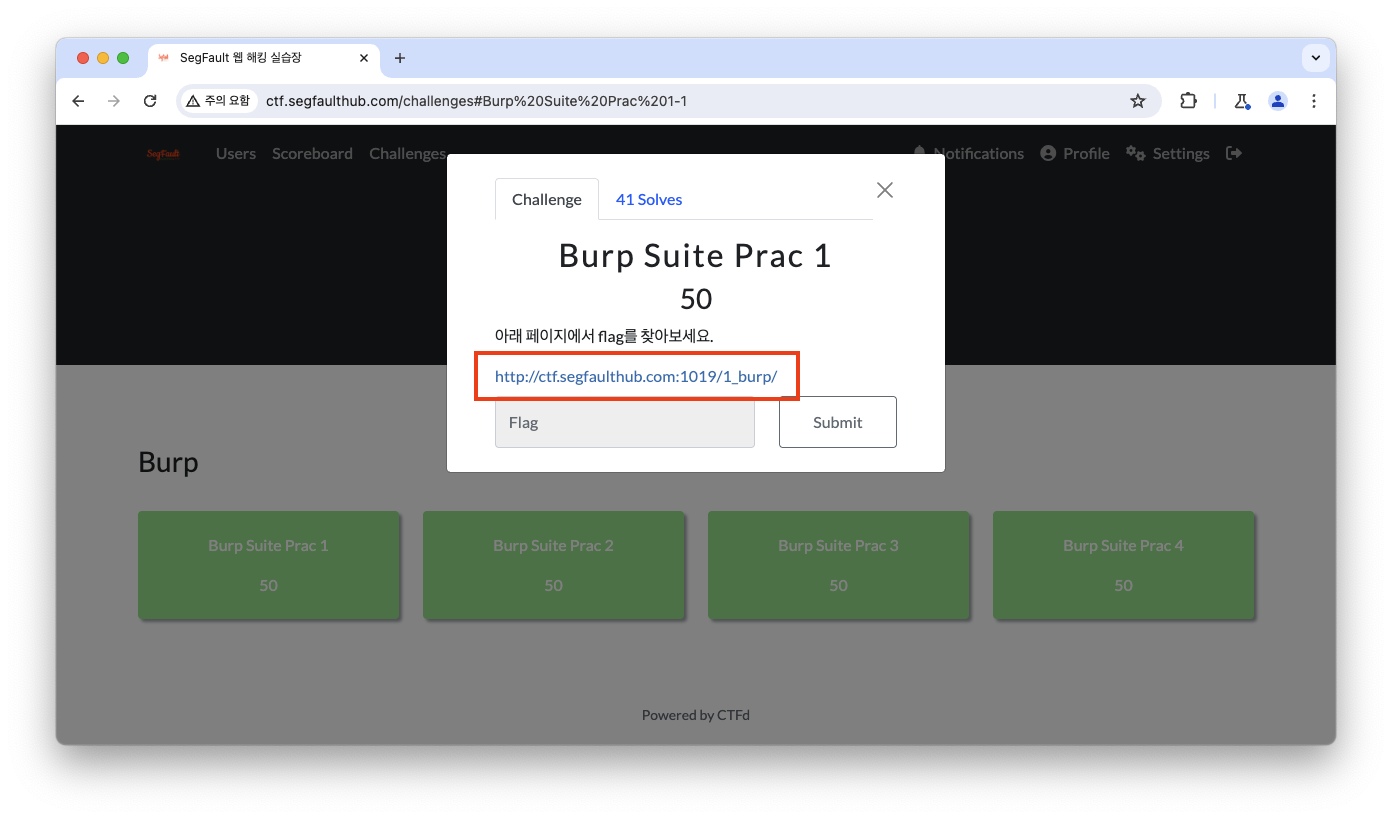Click the 'Not secure' warning badge
The image size is (1392, 819).
pos(218,101)
